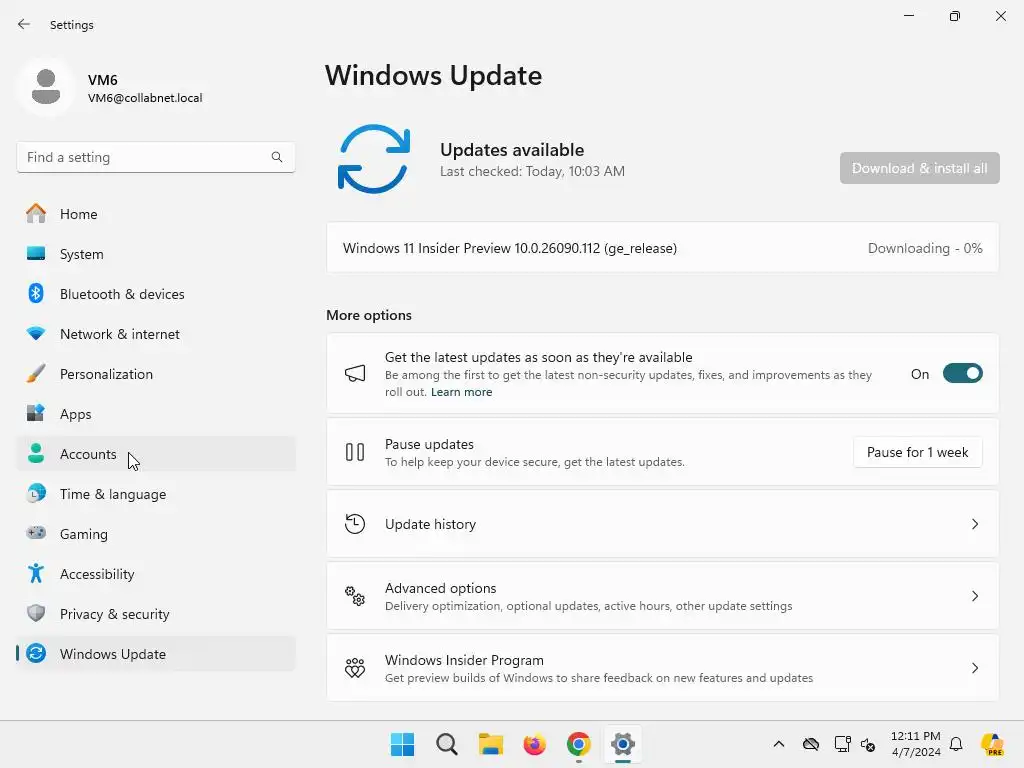
Task: Open System settings category
Action: click(156, 253)
